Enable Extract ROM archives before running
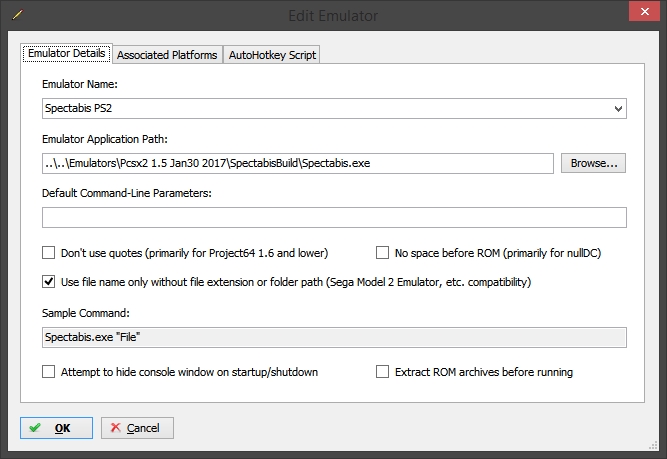667x459 pixels. coord(382,372)
